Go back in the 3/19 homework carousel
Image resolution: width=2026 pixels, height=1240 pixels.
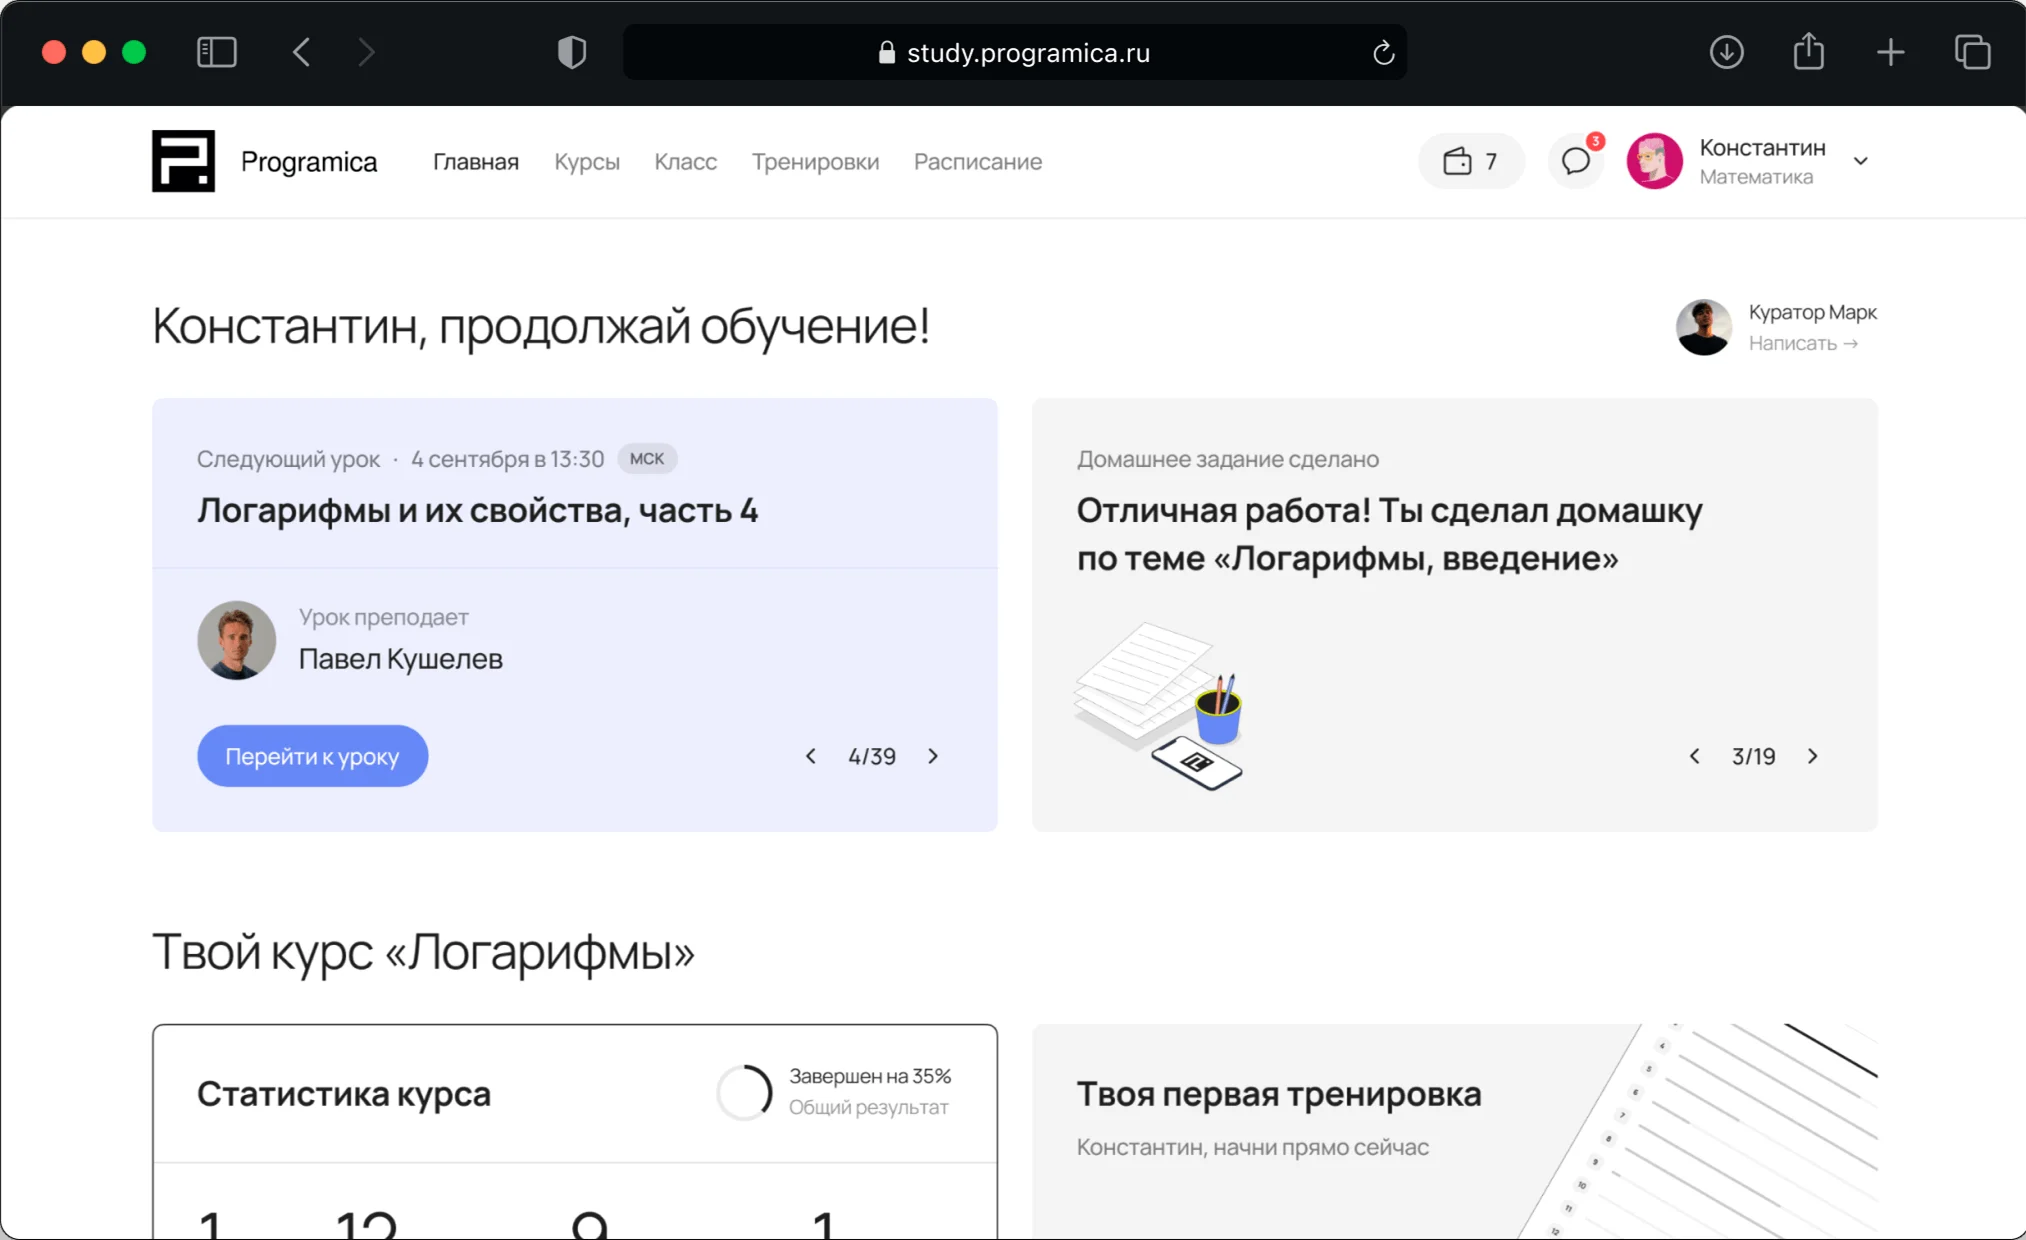pos(1694,756)
